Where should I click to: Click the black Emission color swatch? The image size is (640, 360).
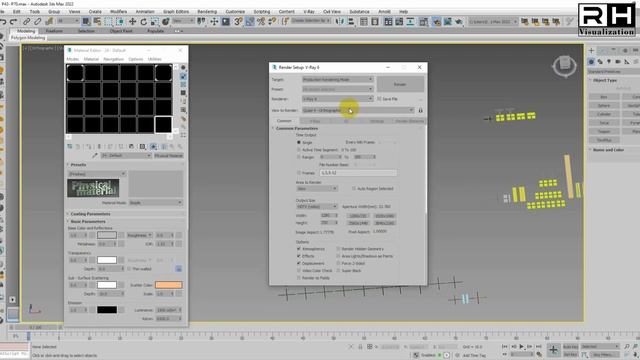click(x=107, y=310)
